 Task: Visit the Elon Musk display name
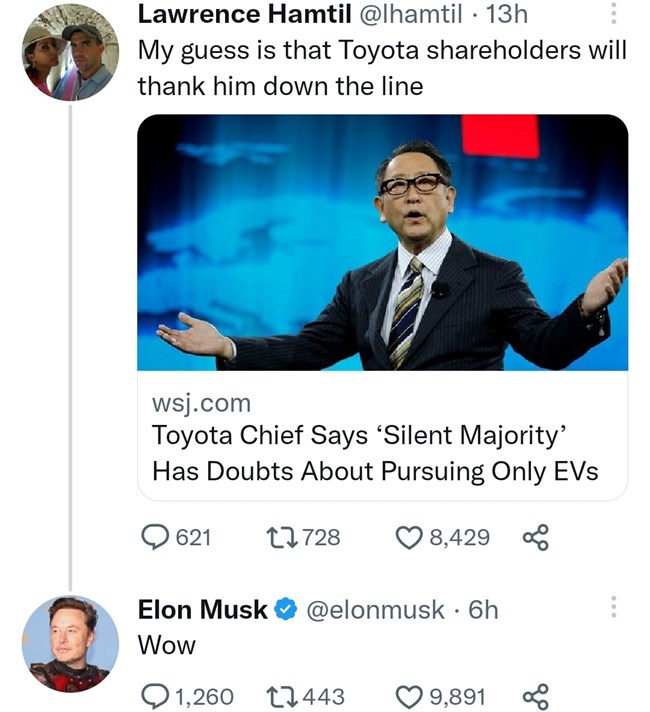[202, 609]
